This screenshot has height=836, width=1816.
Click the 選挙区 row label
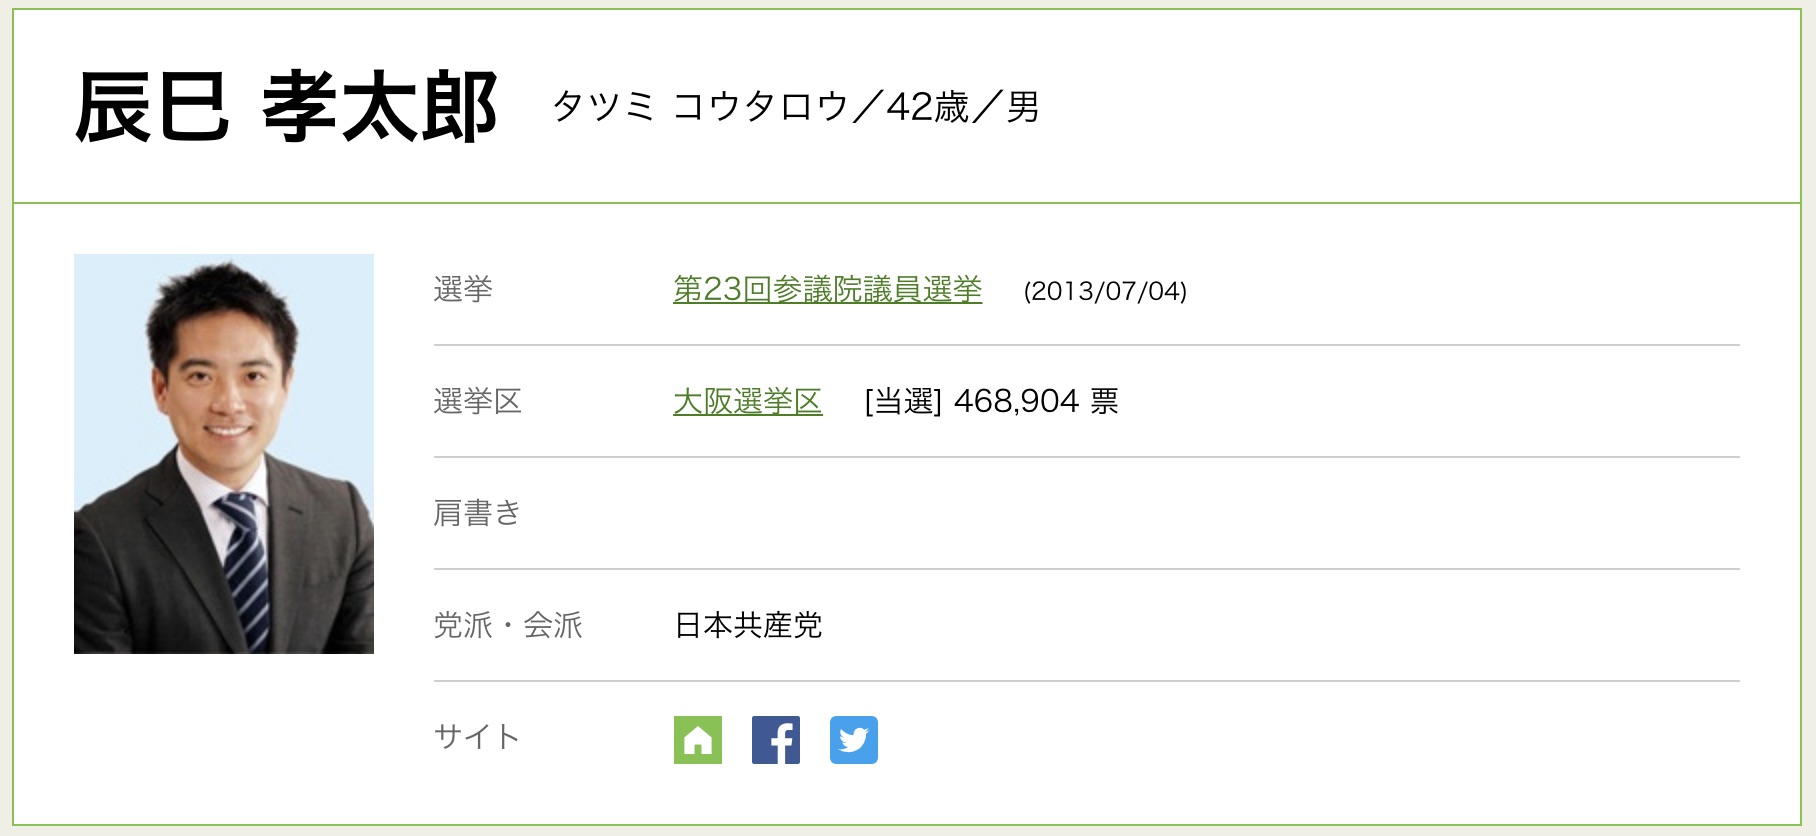coord(478,402)
